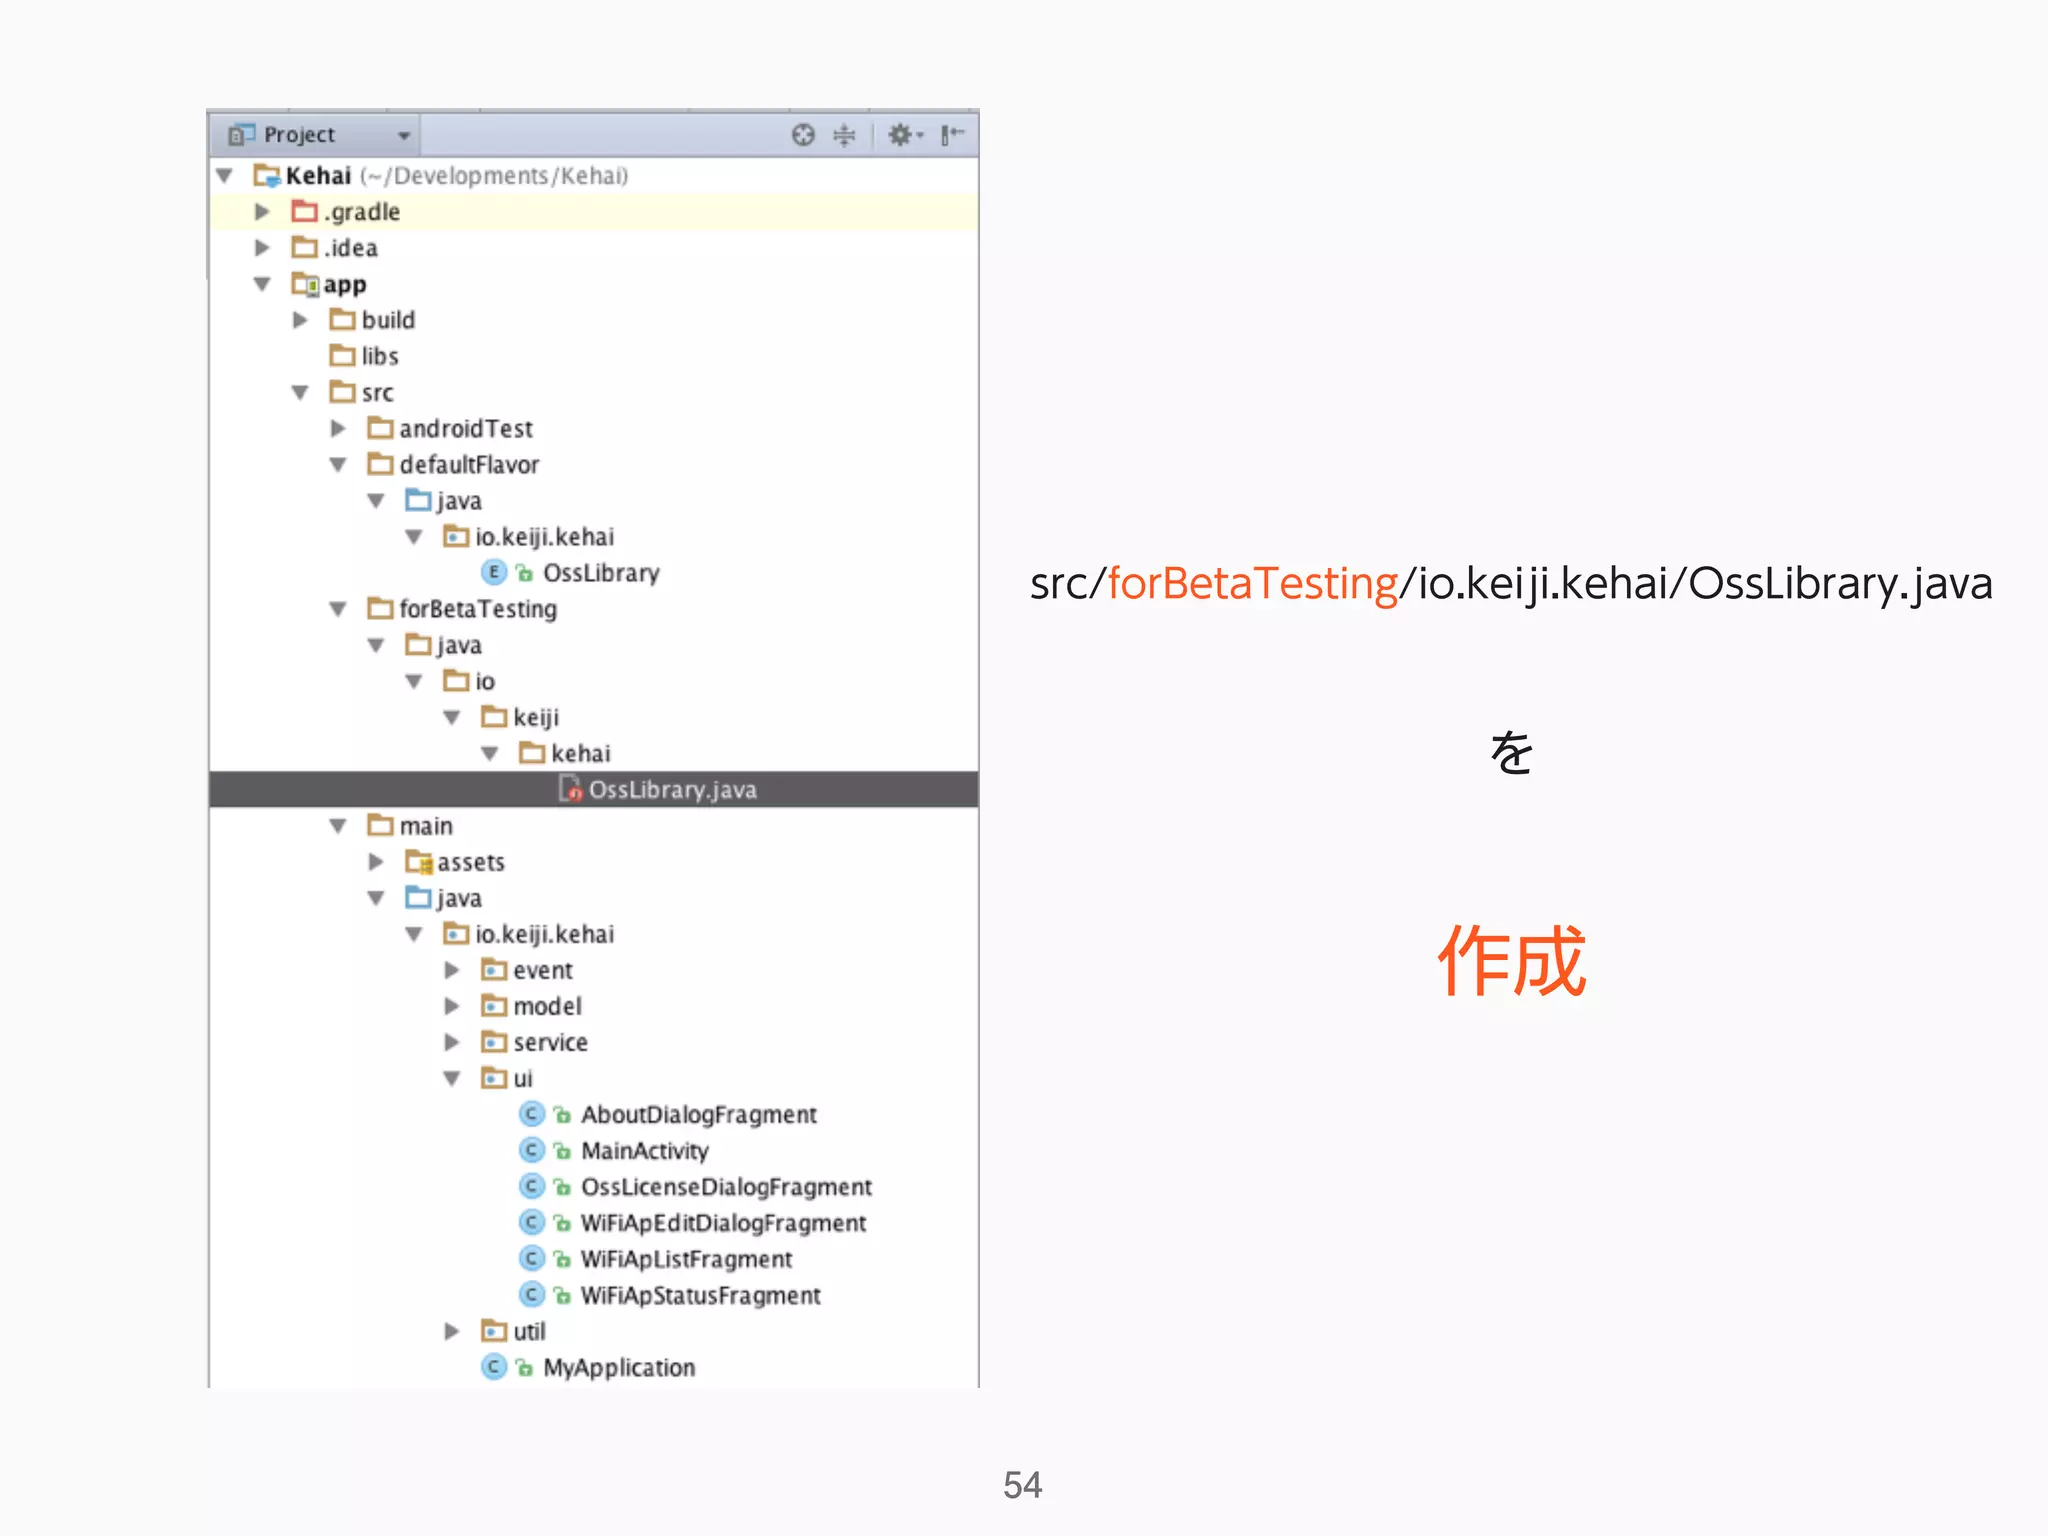Click slide text src/forBetaTesting/io.keiji.kehai/OssLibrary.java
The width and height of the screenshot is (2048, 1536).
(x=1511, y=584)
